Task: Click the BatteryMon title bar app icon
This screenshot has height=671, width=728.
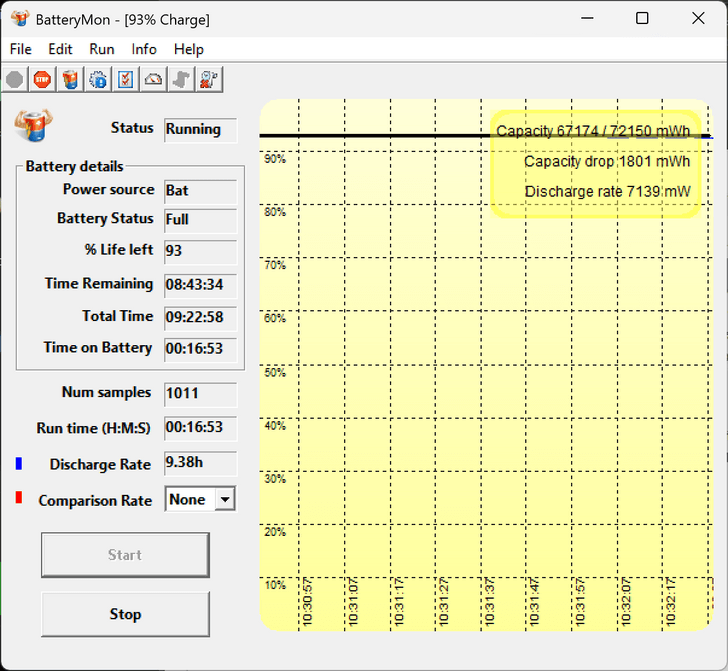Action: [20, 19]
